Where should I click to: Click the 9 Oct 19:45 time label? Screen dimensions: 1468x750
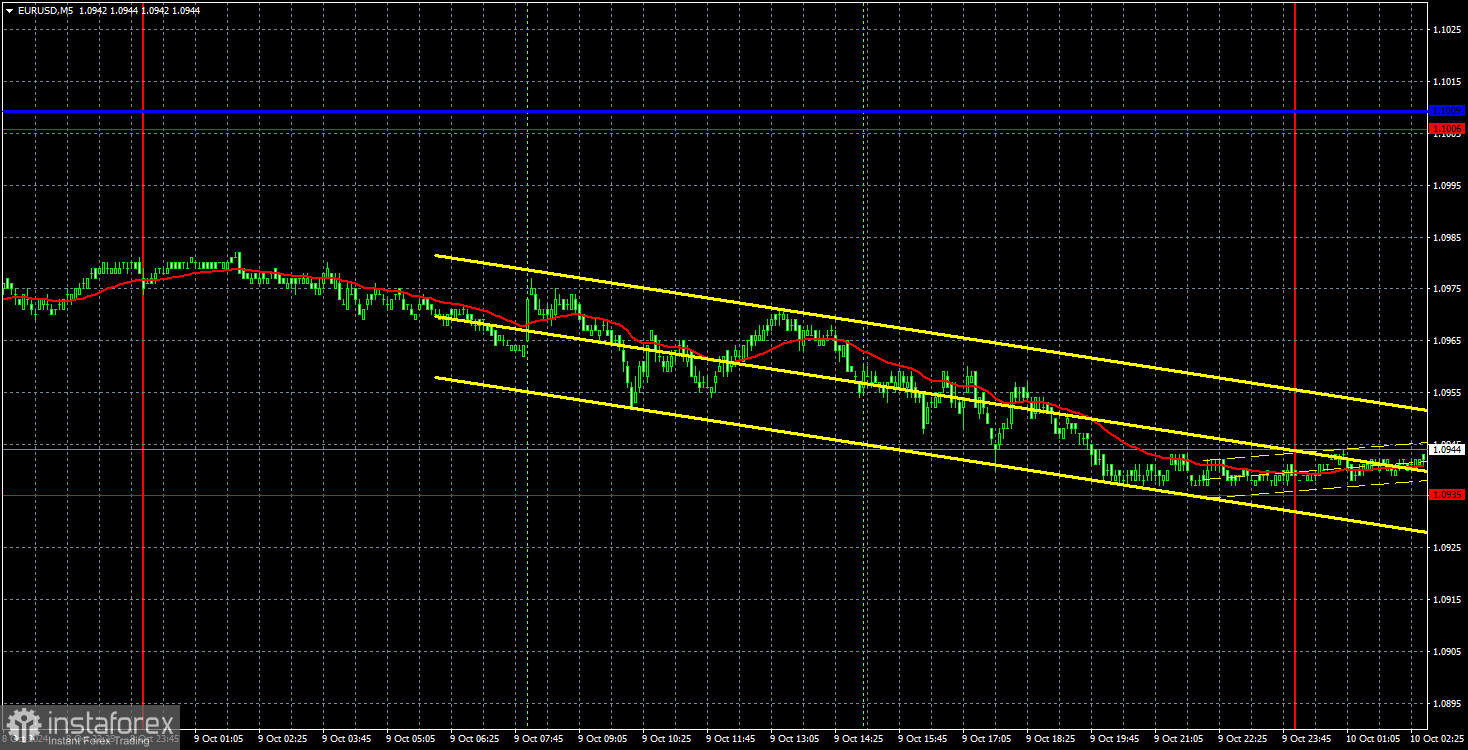coord(1115,740)
